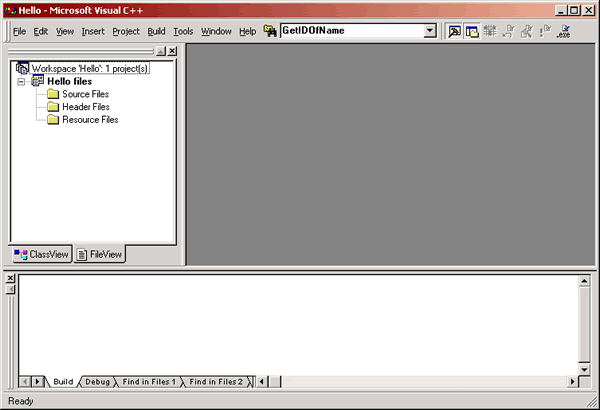Click the toolbar icon with curved-back arrow

click(509, 31)
